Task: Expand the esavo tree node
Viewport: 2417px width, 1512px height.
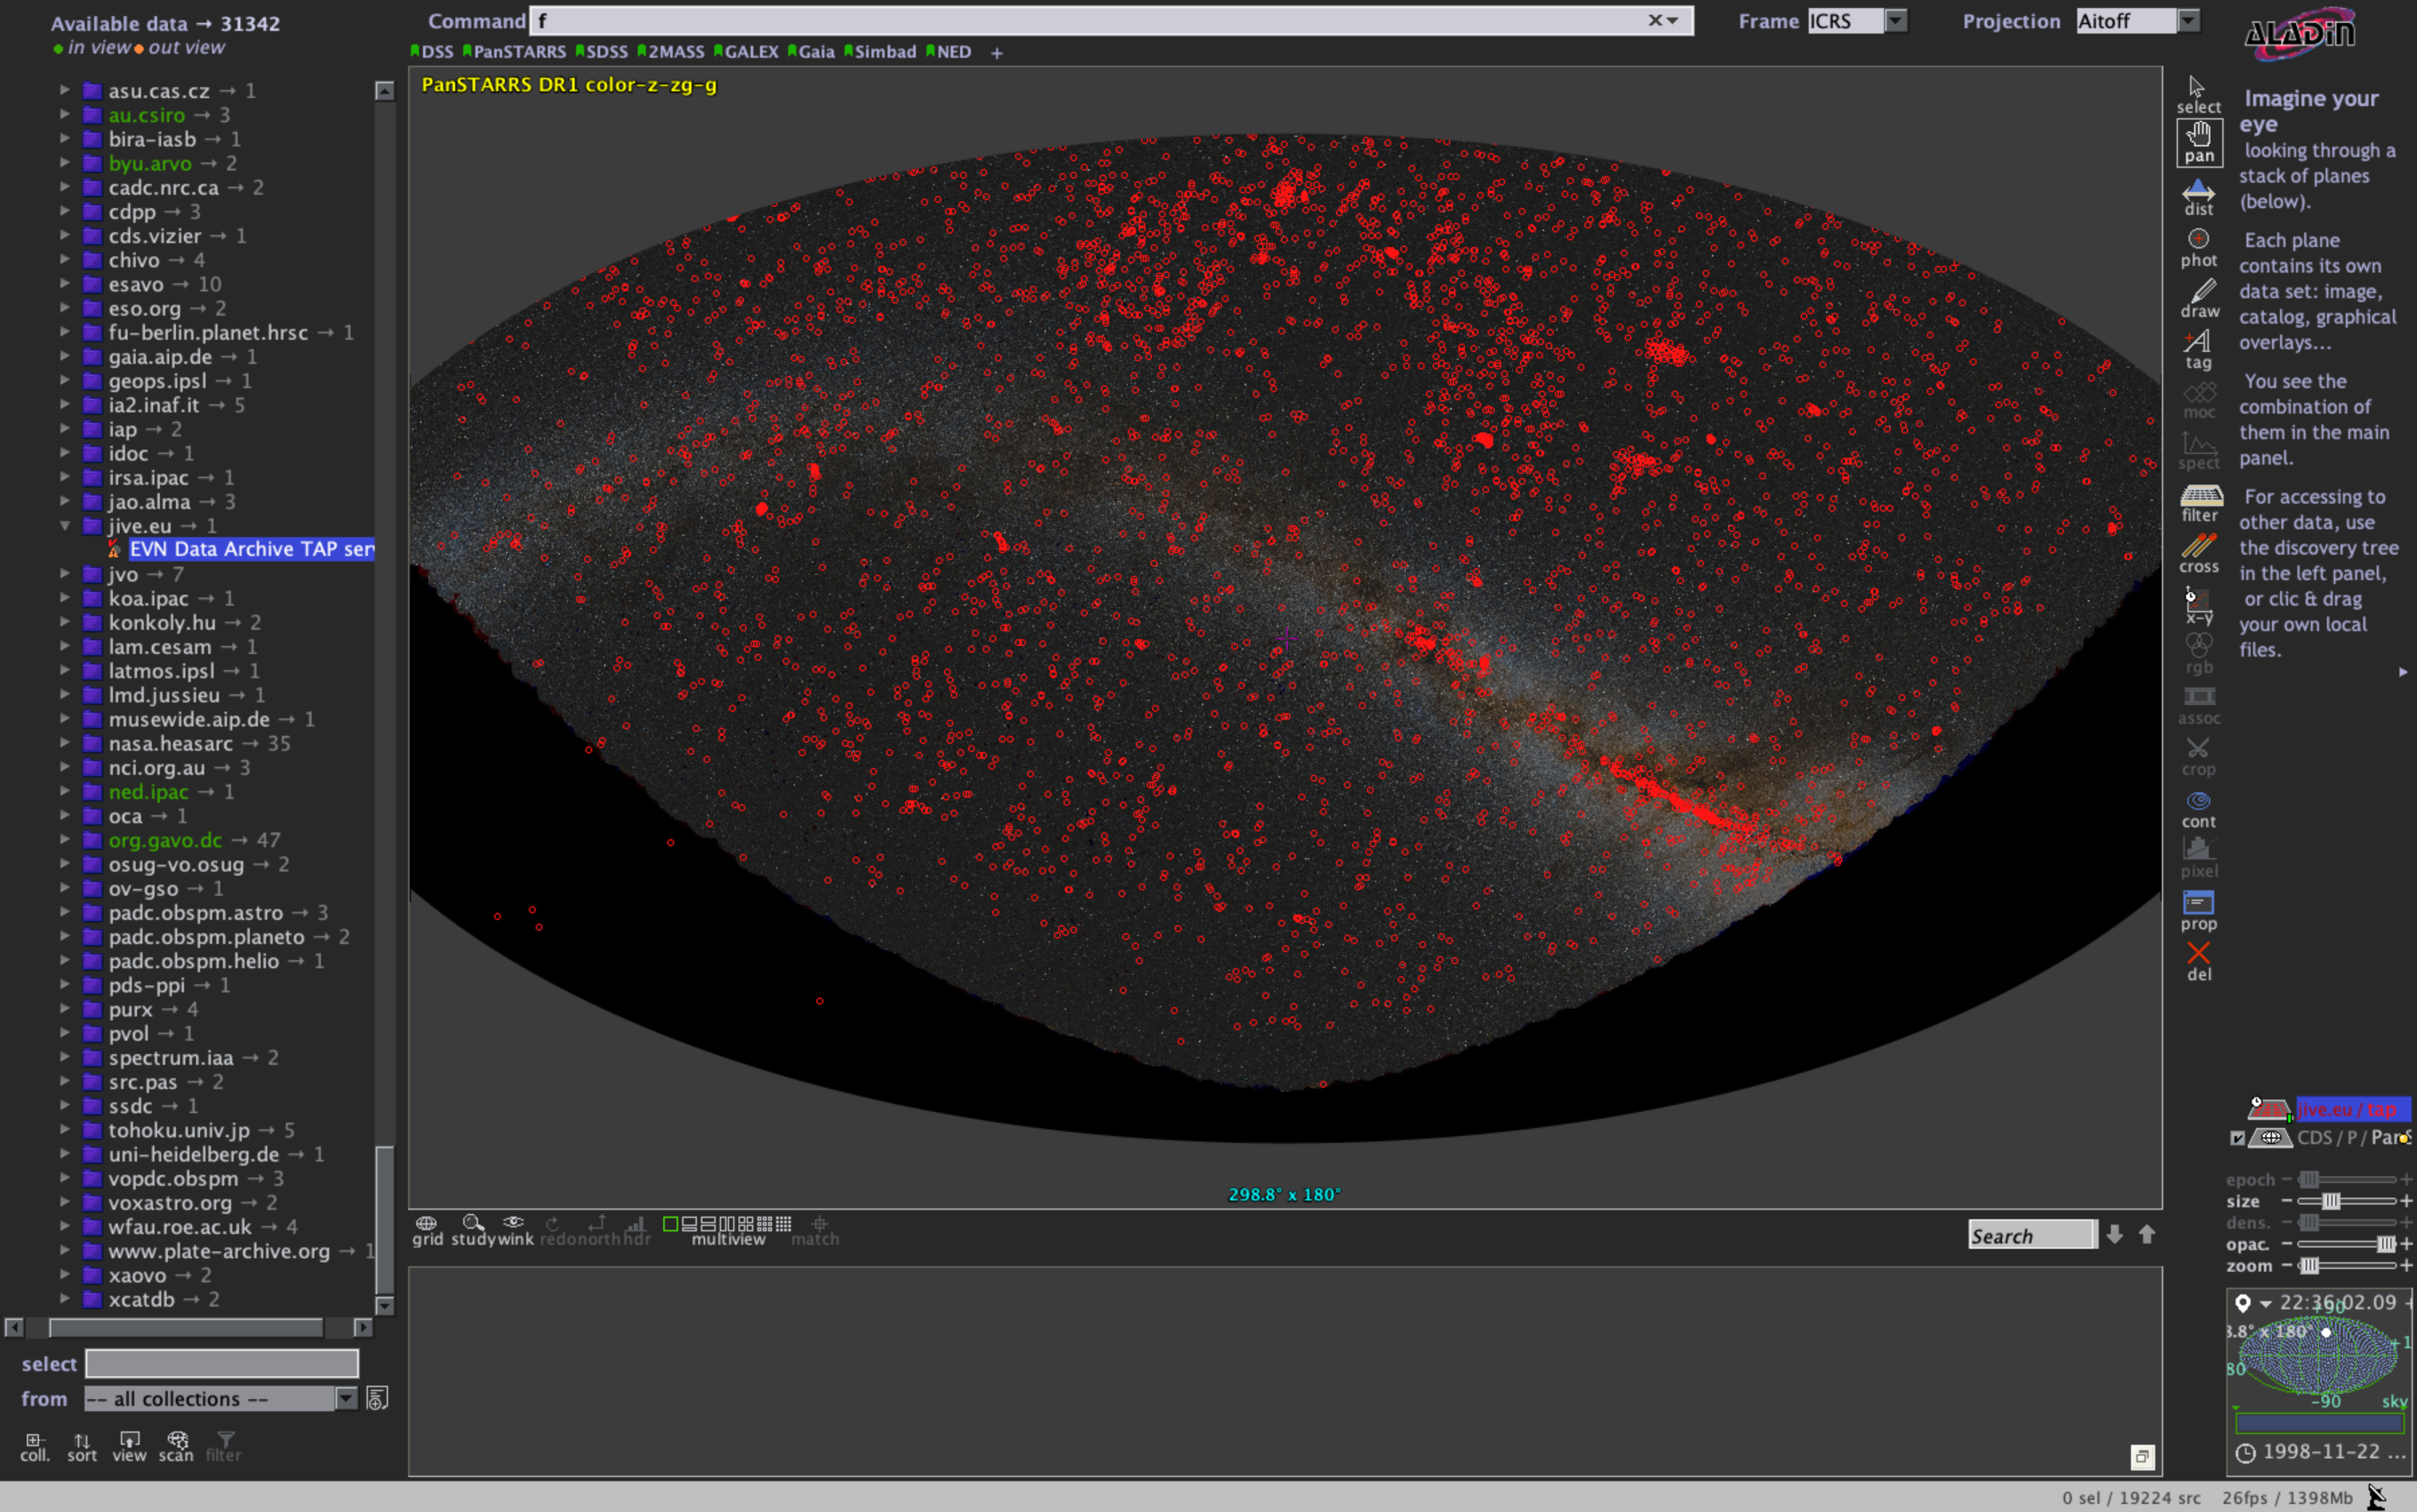Action: 65,284
